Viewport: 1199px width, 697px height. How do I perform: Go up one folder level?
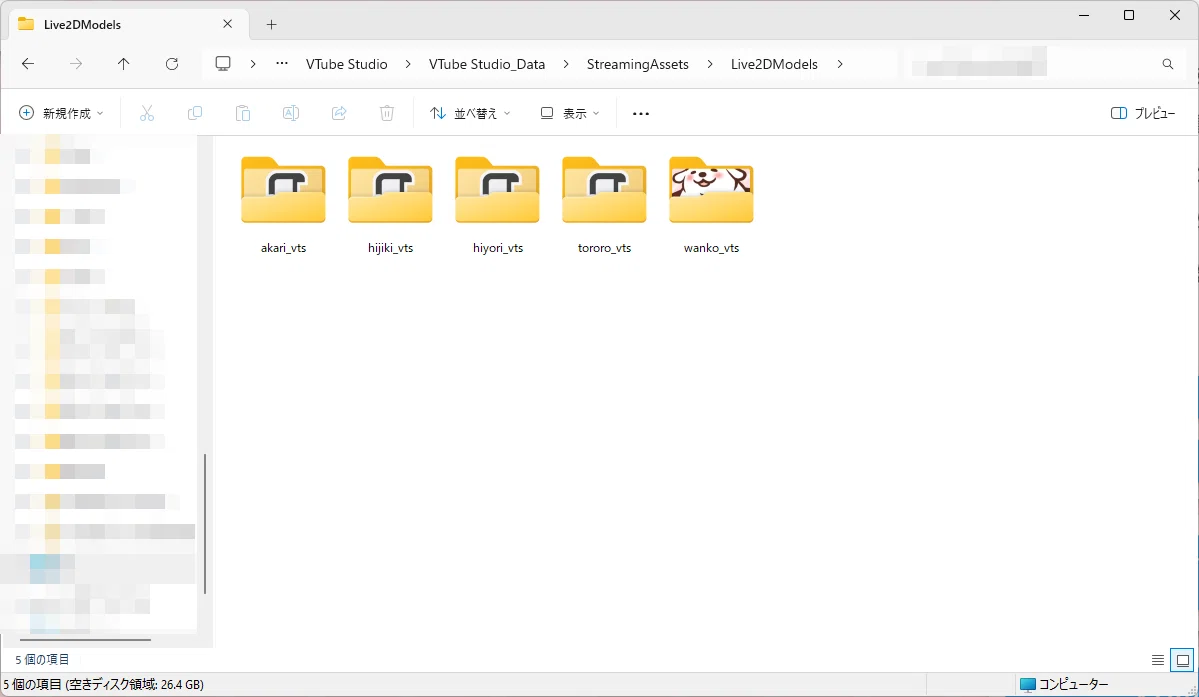tap(123, 64)
